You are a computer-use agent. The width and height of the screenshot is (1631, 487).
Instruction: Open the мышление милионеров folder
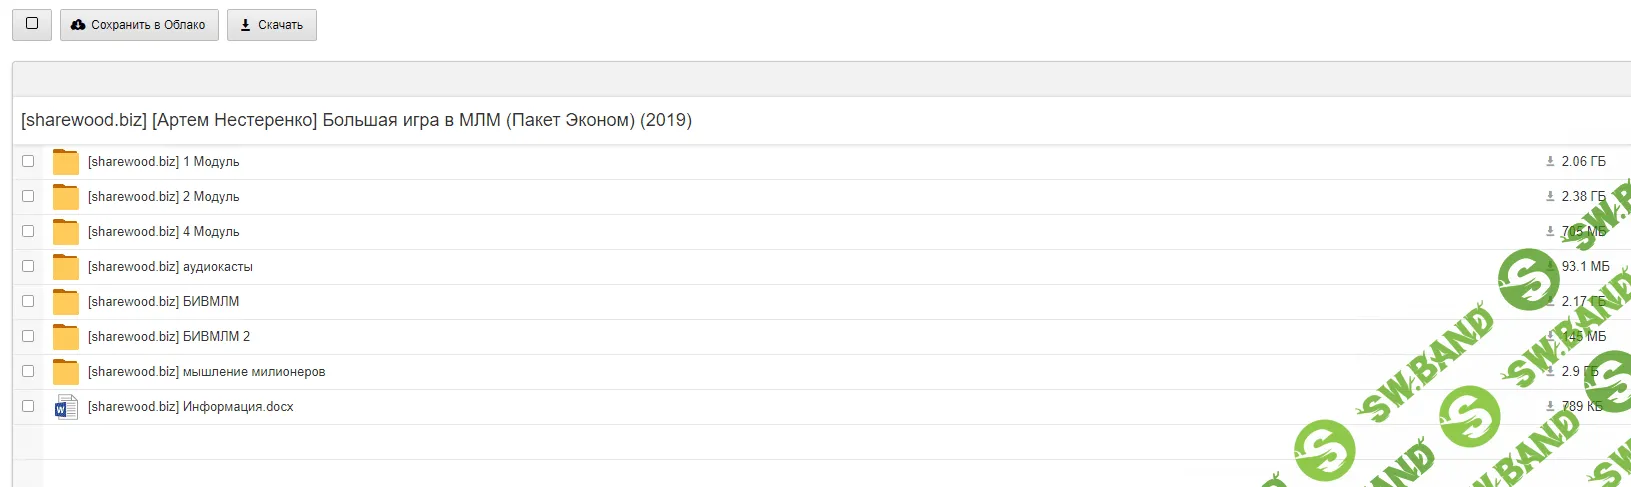(206, 372)
